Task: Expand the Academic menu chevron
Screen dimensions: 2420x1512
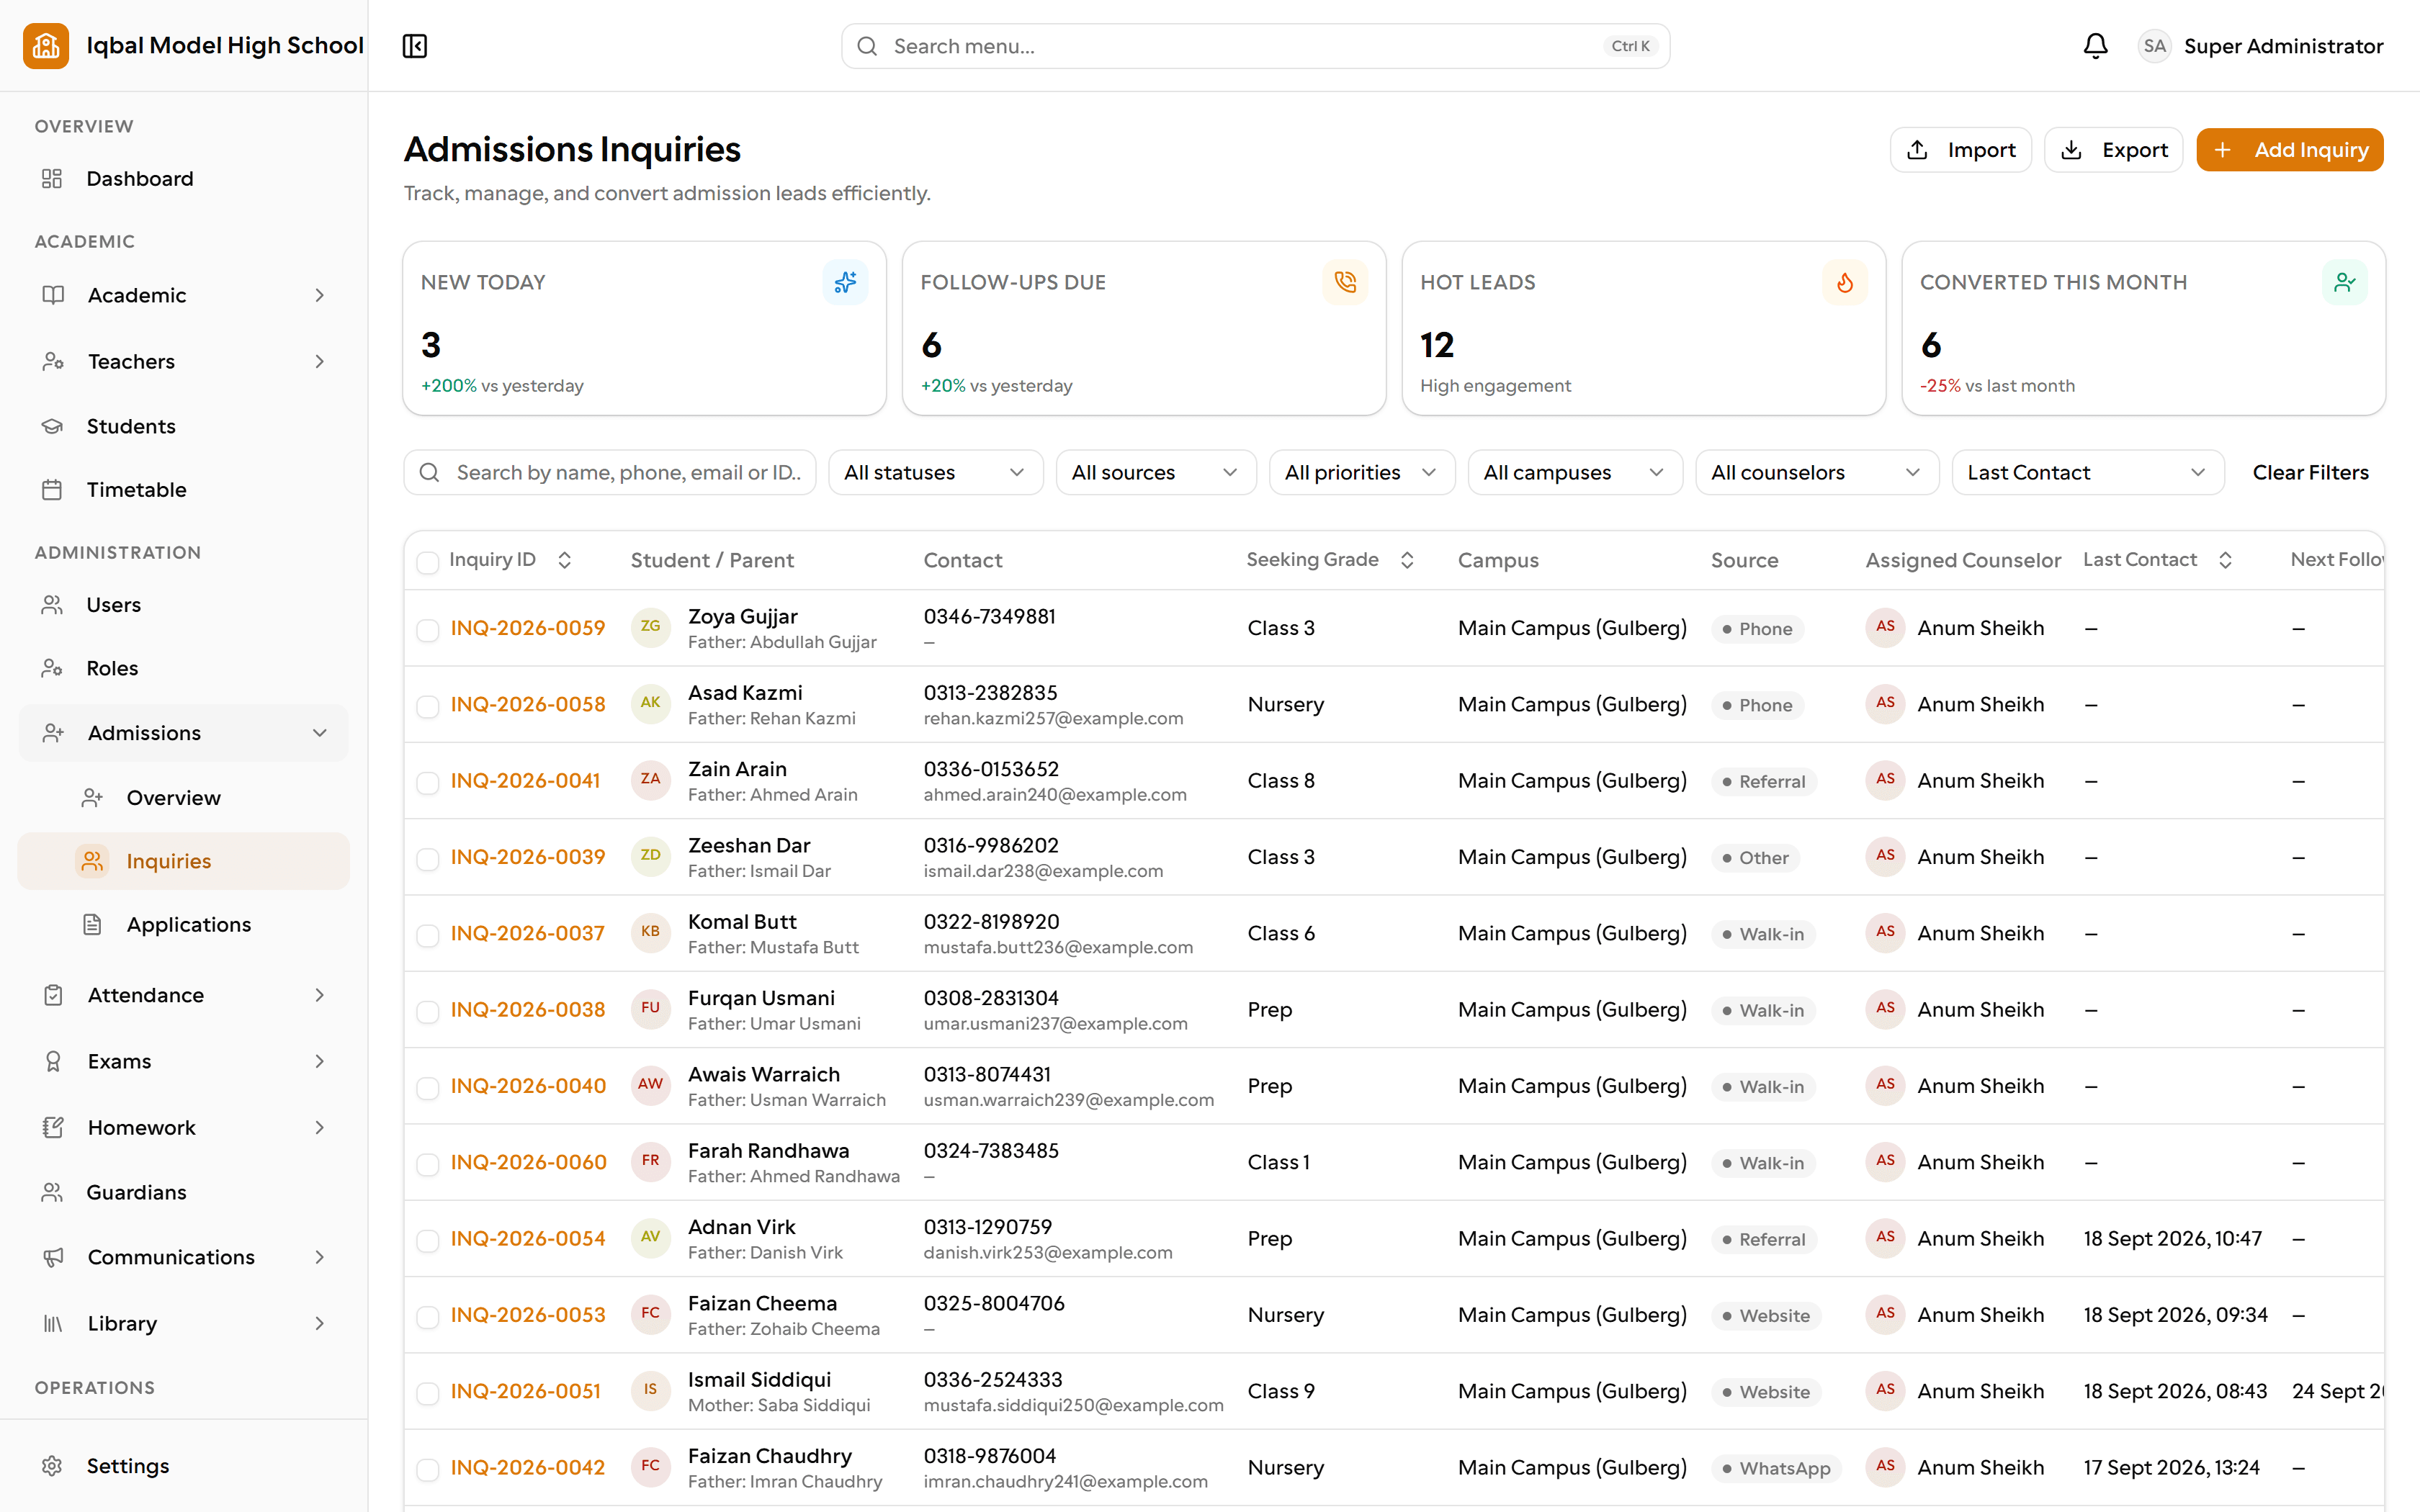Action: 320,295
